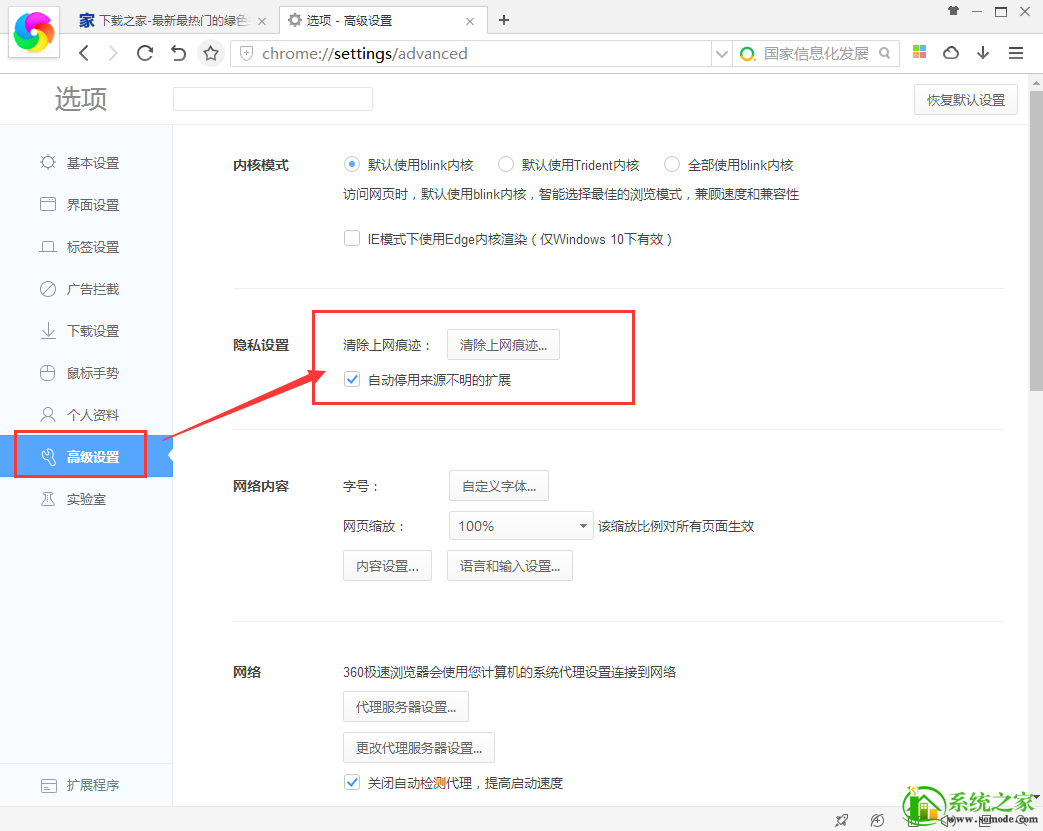This screenshot has width=1043, height=831.
Task: Open the main hamburger menu
Action: click(x=1016, y=52)
